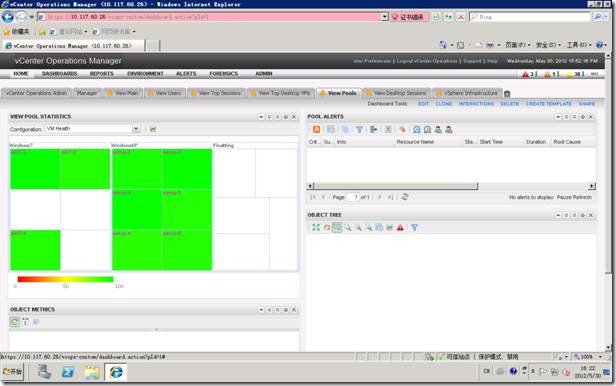
Task: Click the red critical alerts indicator in menu bar
Action: [528, 74]
